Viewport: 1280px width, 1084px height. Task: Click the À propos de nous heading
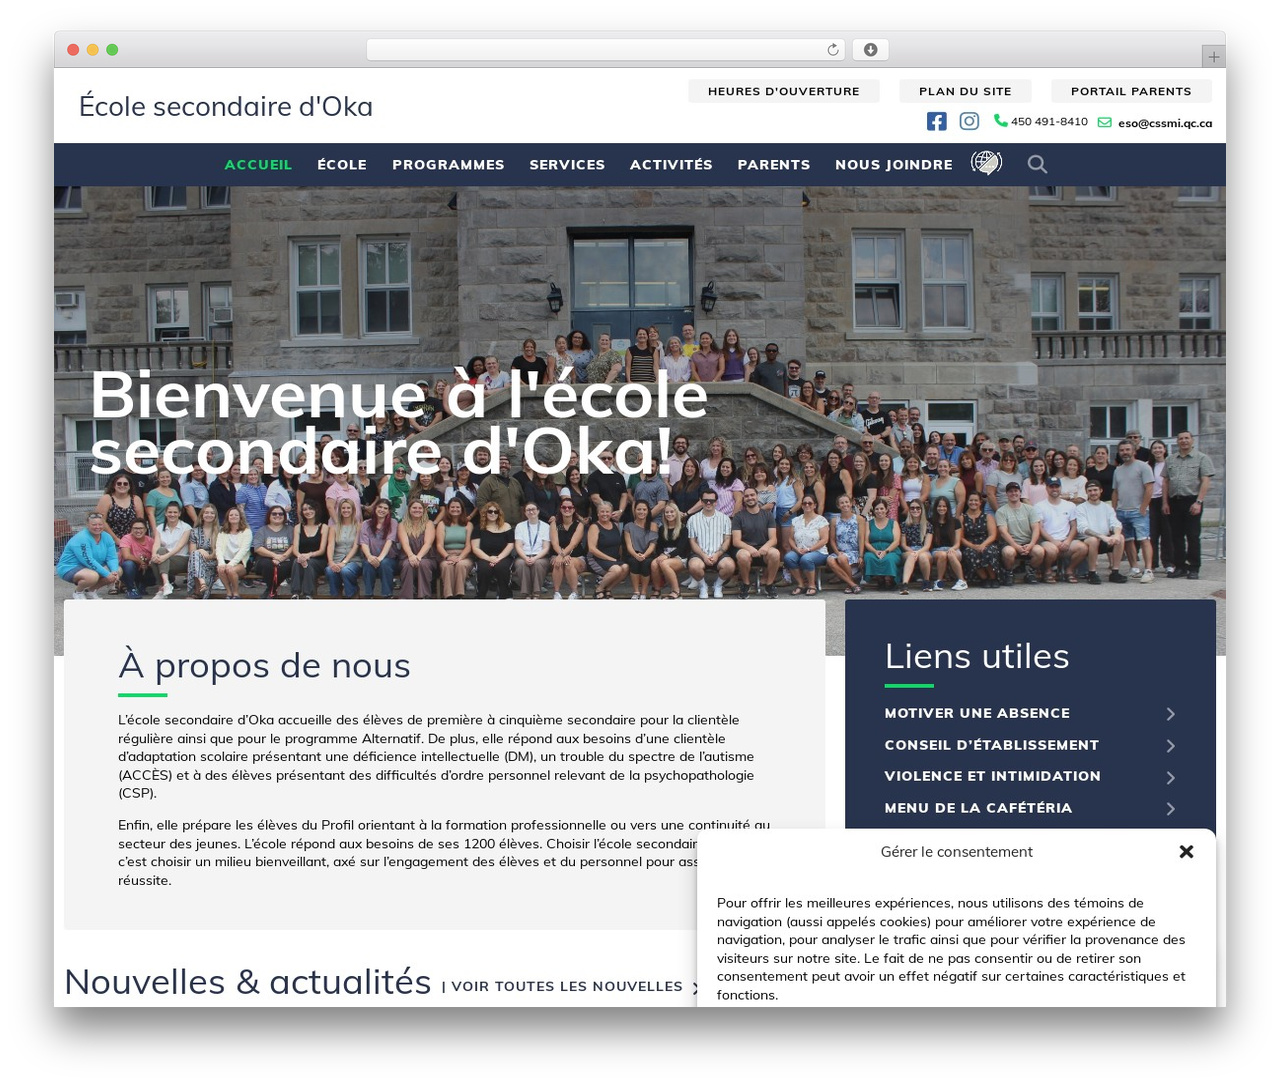click(264, 666)
